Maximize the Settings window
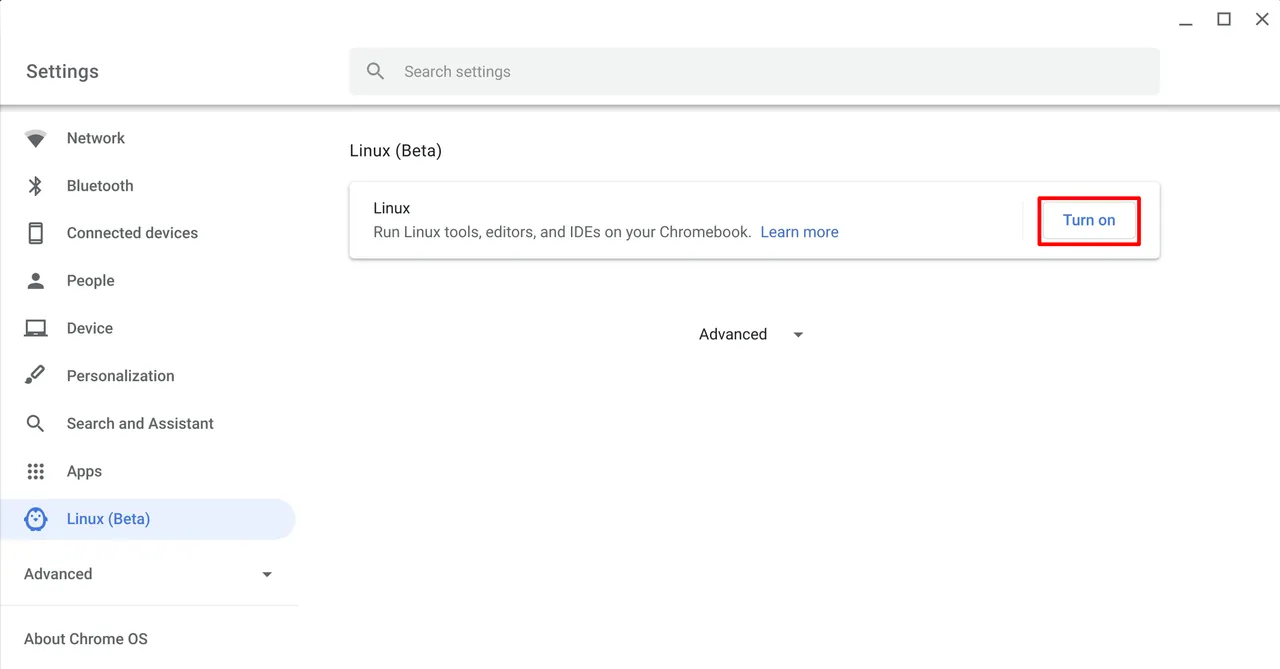This screenshot has height=669, width=1280. pyautogui.click(x=1223, y=19)
